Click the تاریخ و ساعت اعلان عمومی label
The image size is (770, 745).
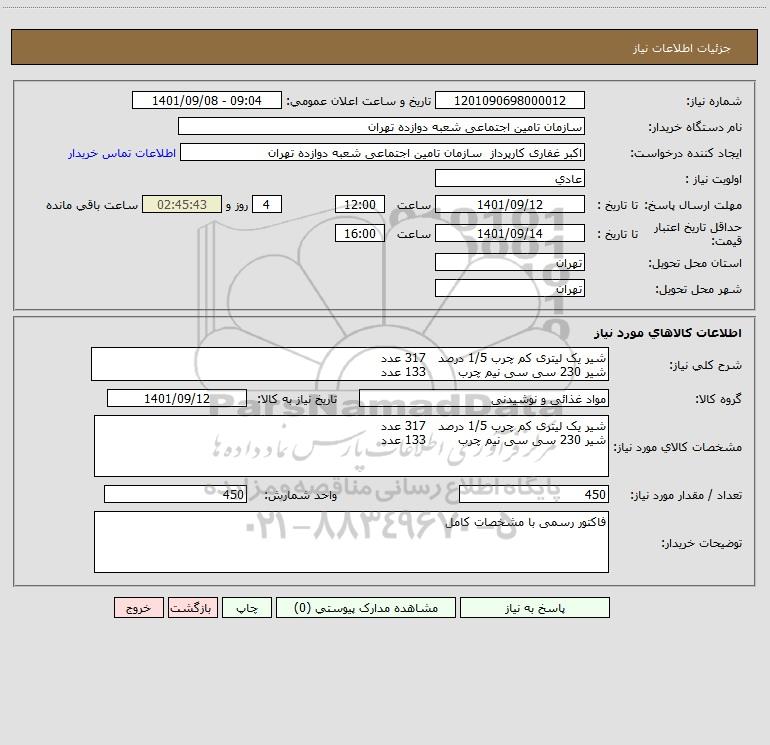pyautogui.click(x=358, y=101)
